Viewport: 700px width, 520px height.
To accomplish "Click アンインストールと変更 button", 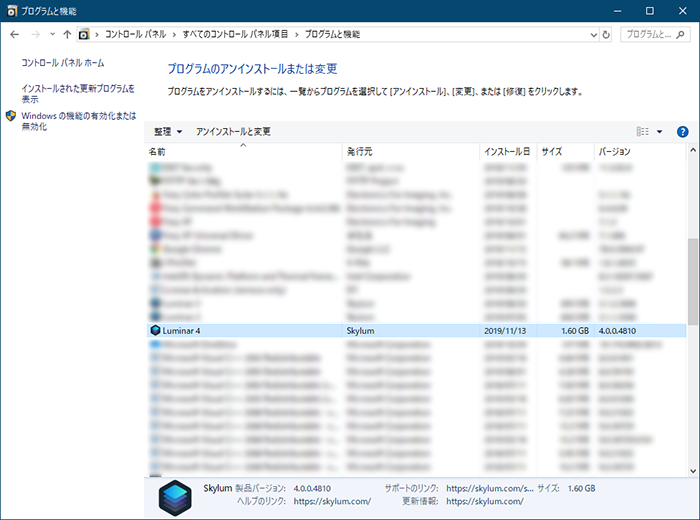I will point(233,132).
